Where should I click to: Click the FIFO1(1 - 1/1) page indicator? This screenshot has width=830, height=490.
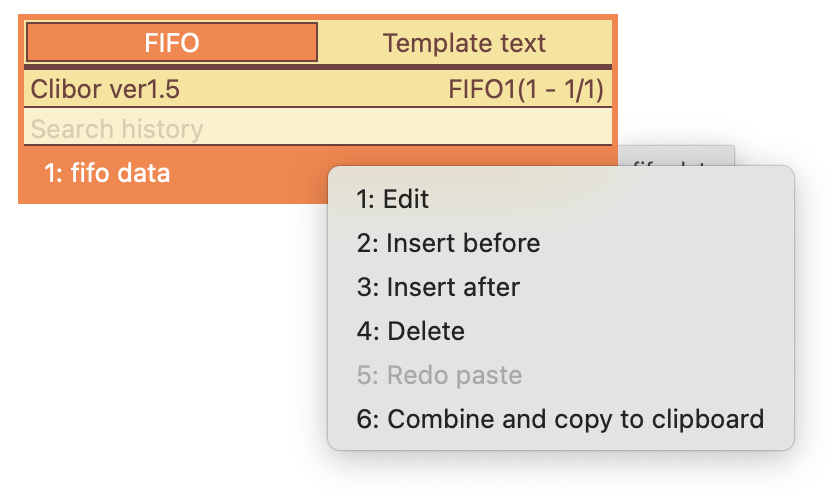click(x=526, y=89)
